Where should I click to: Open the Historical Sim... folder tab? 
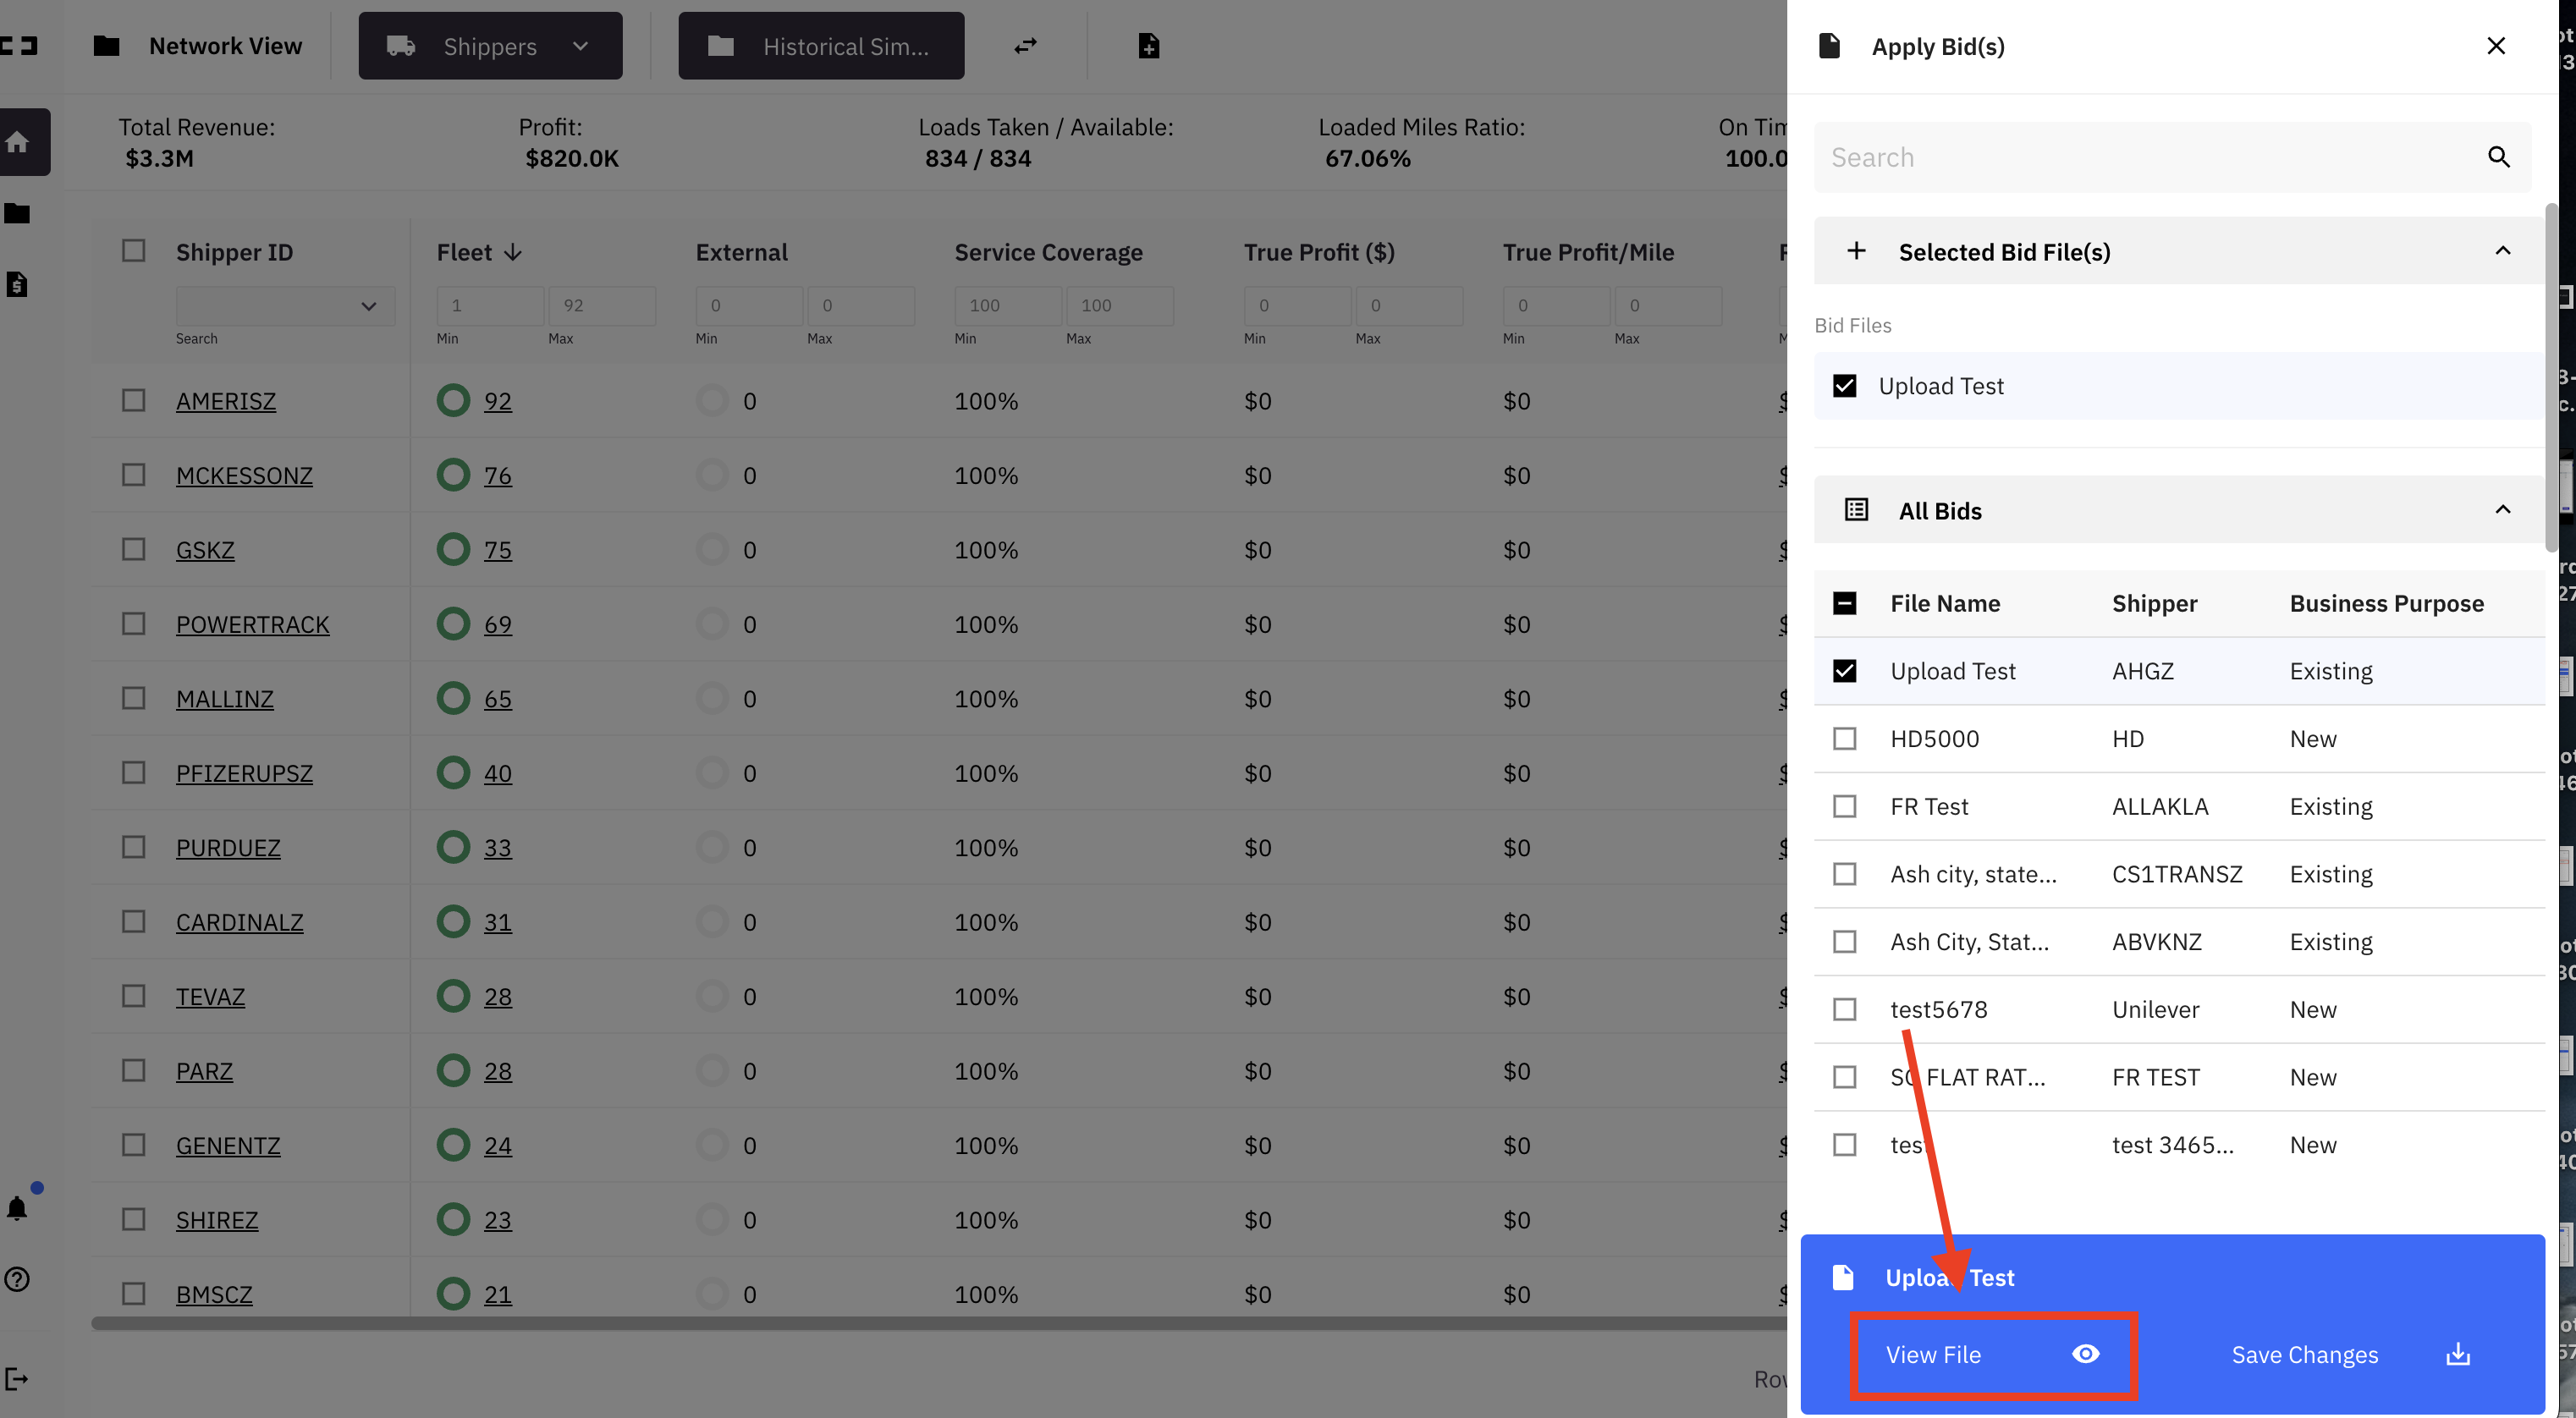click(x=821, y=46)
